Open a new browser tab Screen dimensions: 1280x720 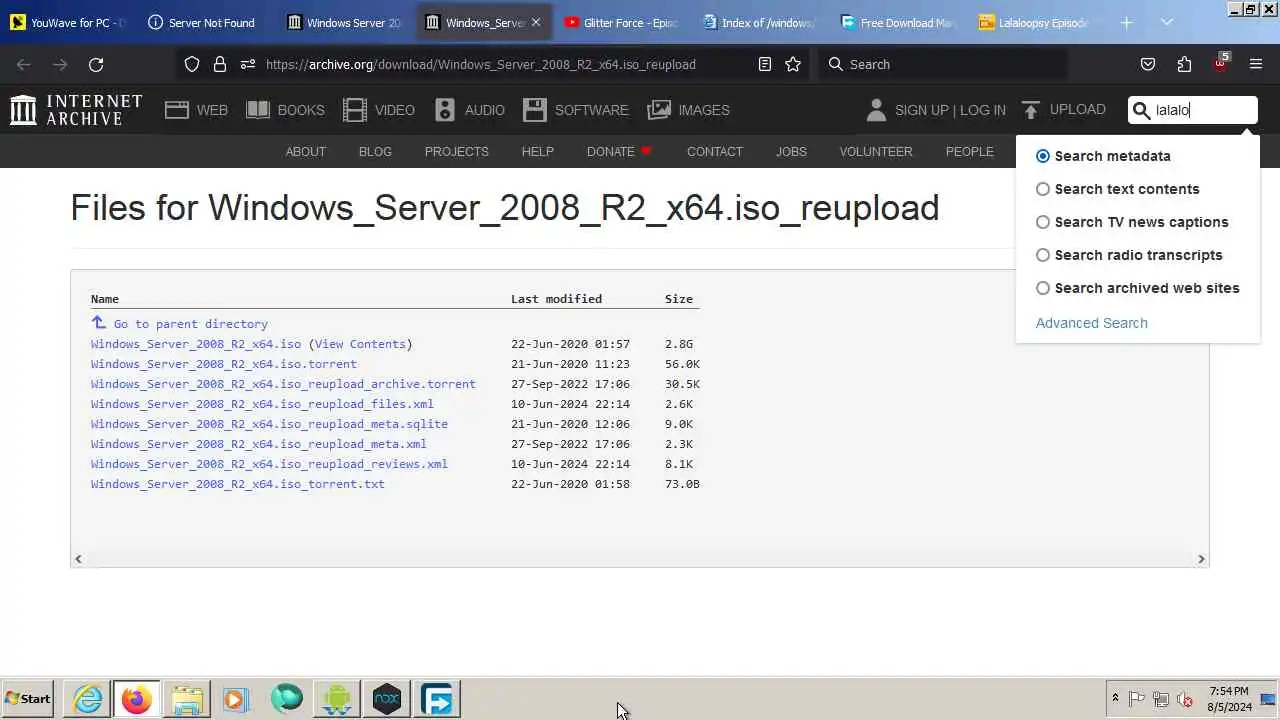point(1126,22)
